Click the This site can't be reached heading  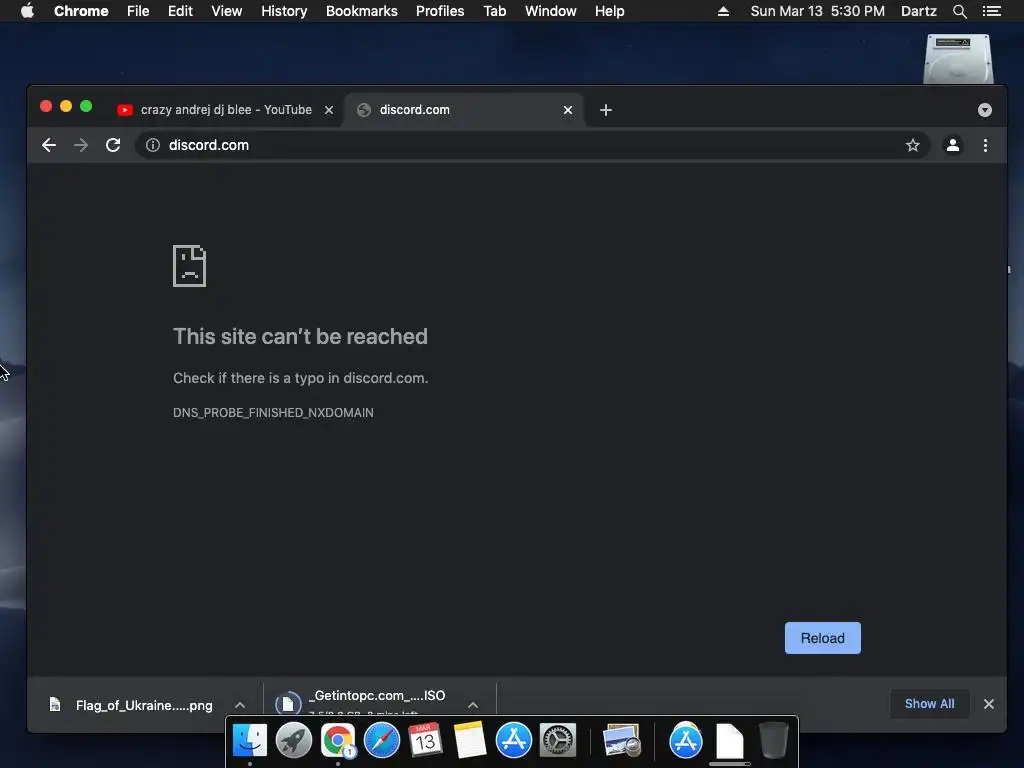(x=300, y=336)
